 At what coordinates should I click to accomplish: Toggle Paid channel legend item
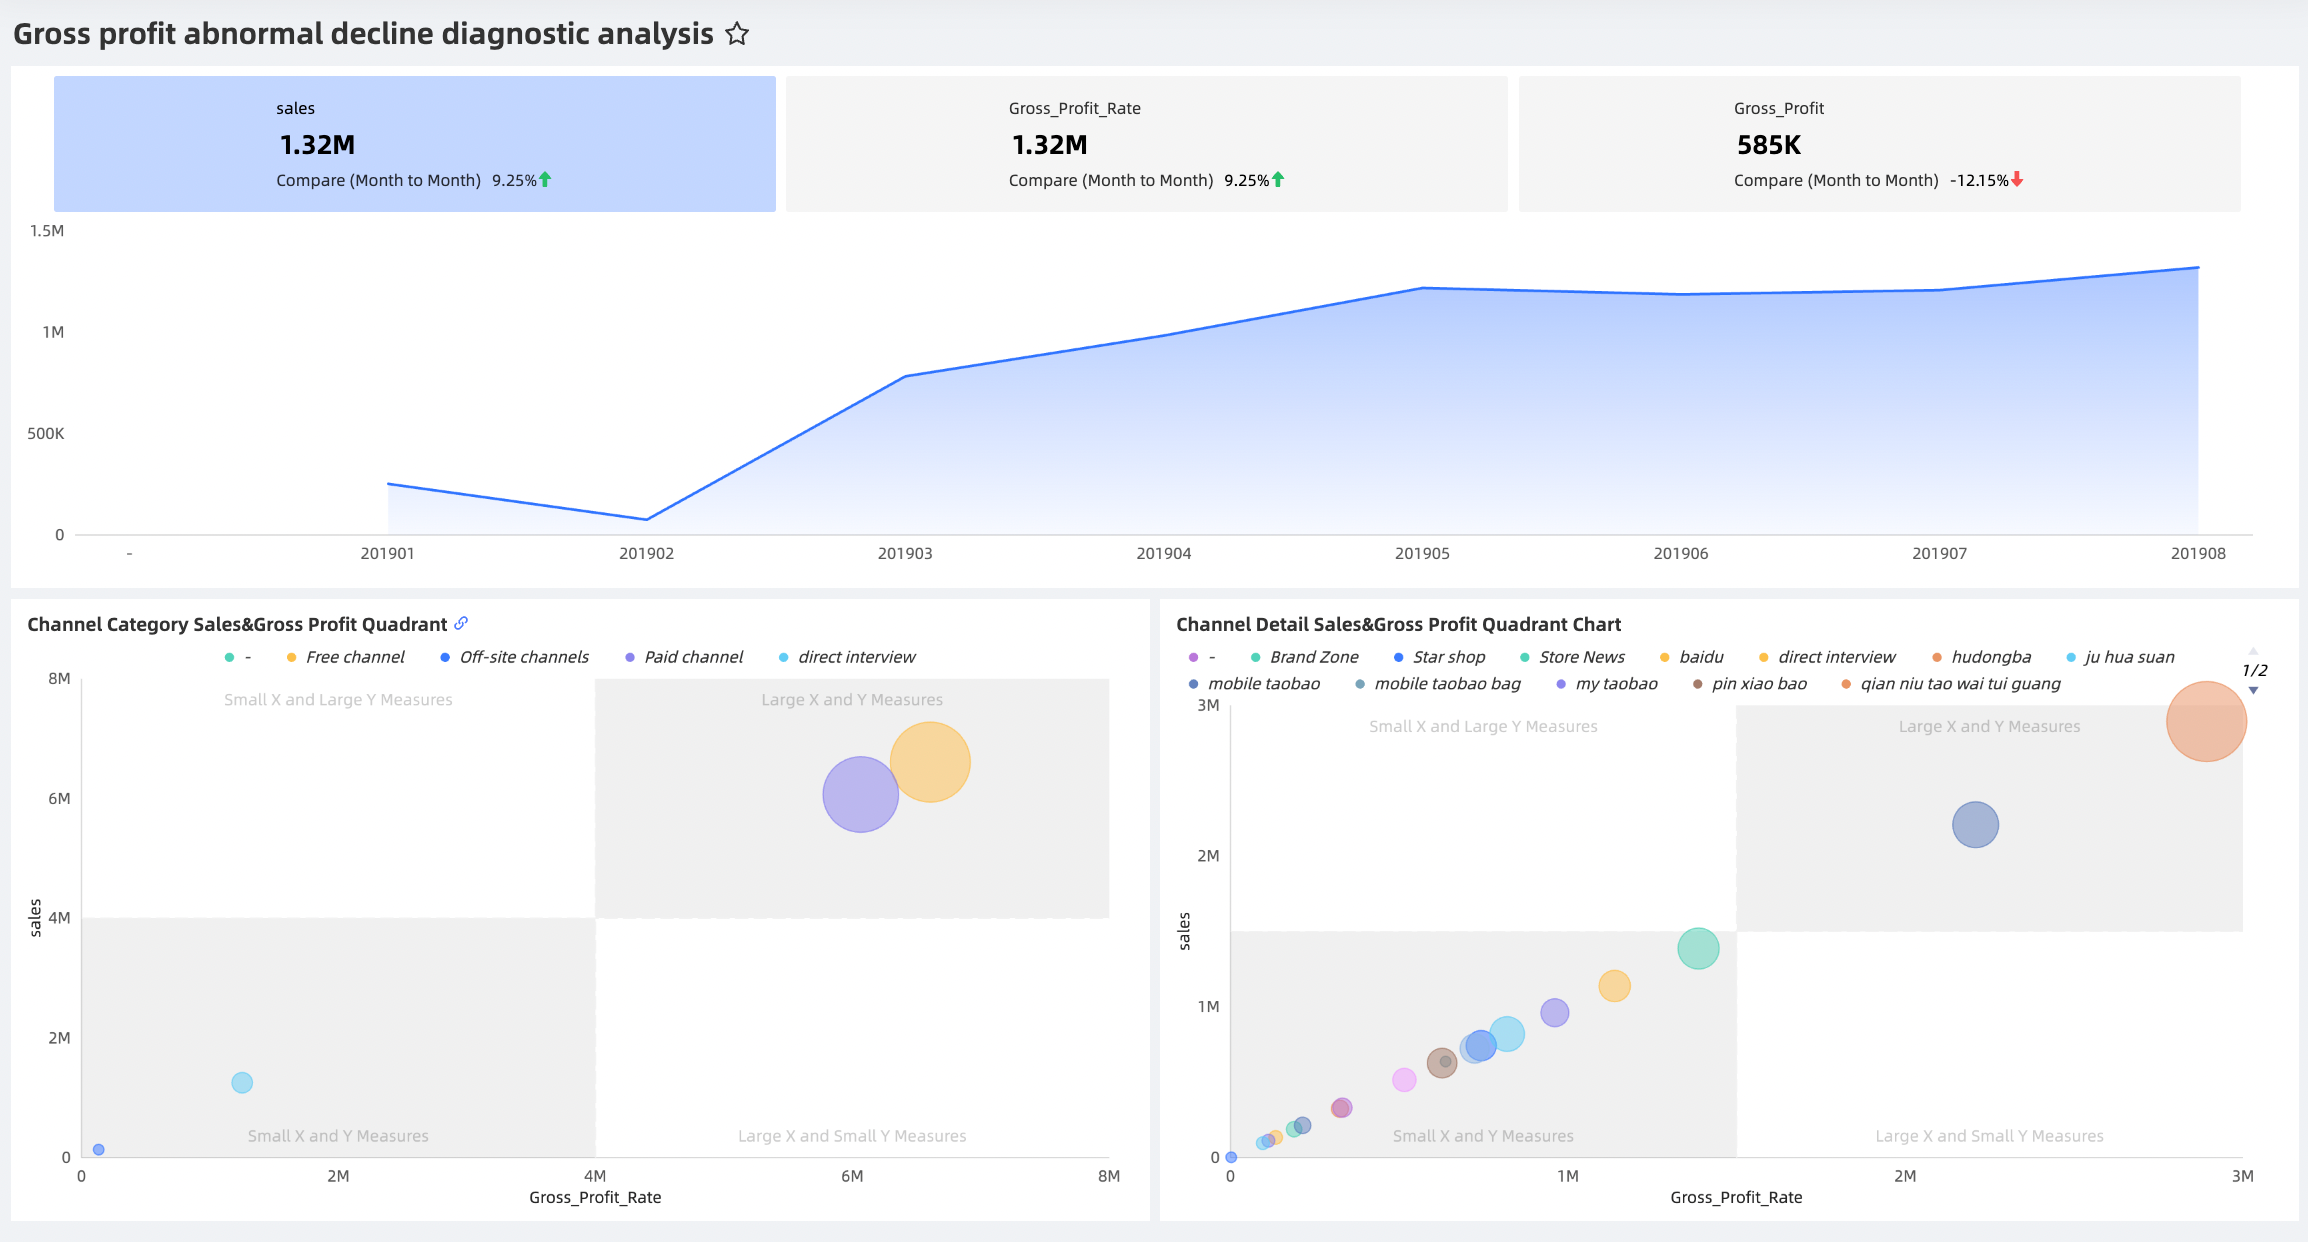(x=693, y=657)
